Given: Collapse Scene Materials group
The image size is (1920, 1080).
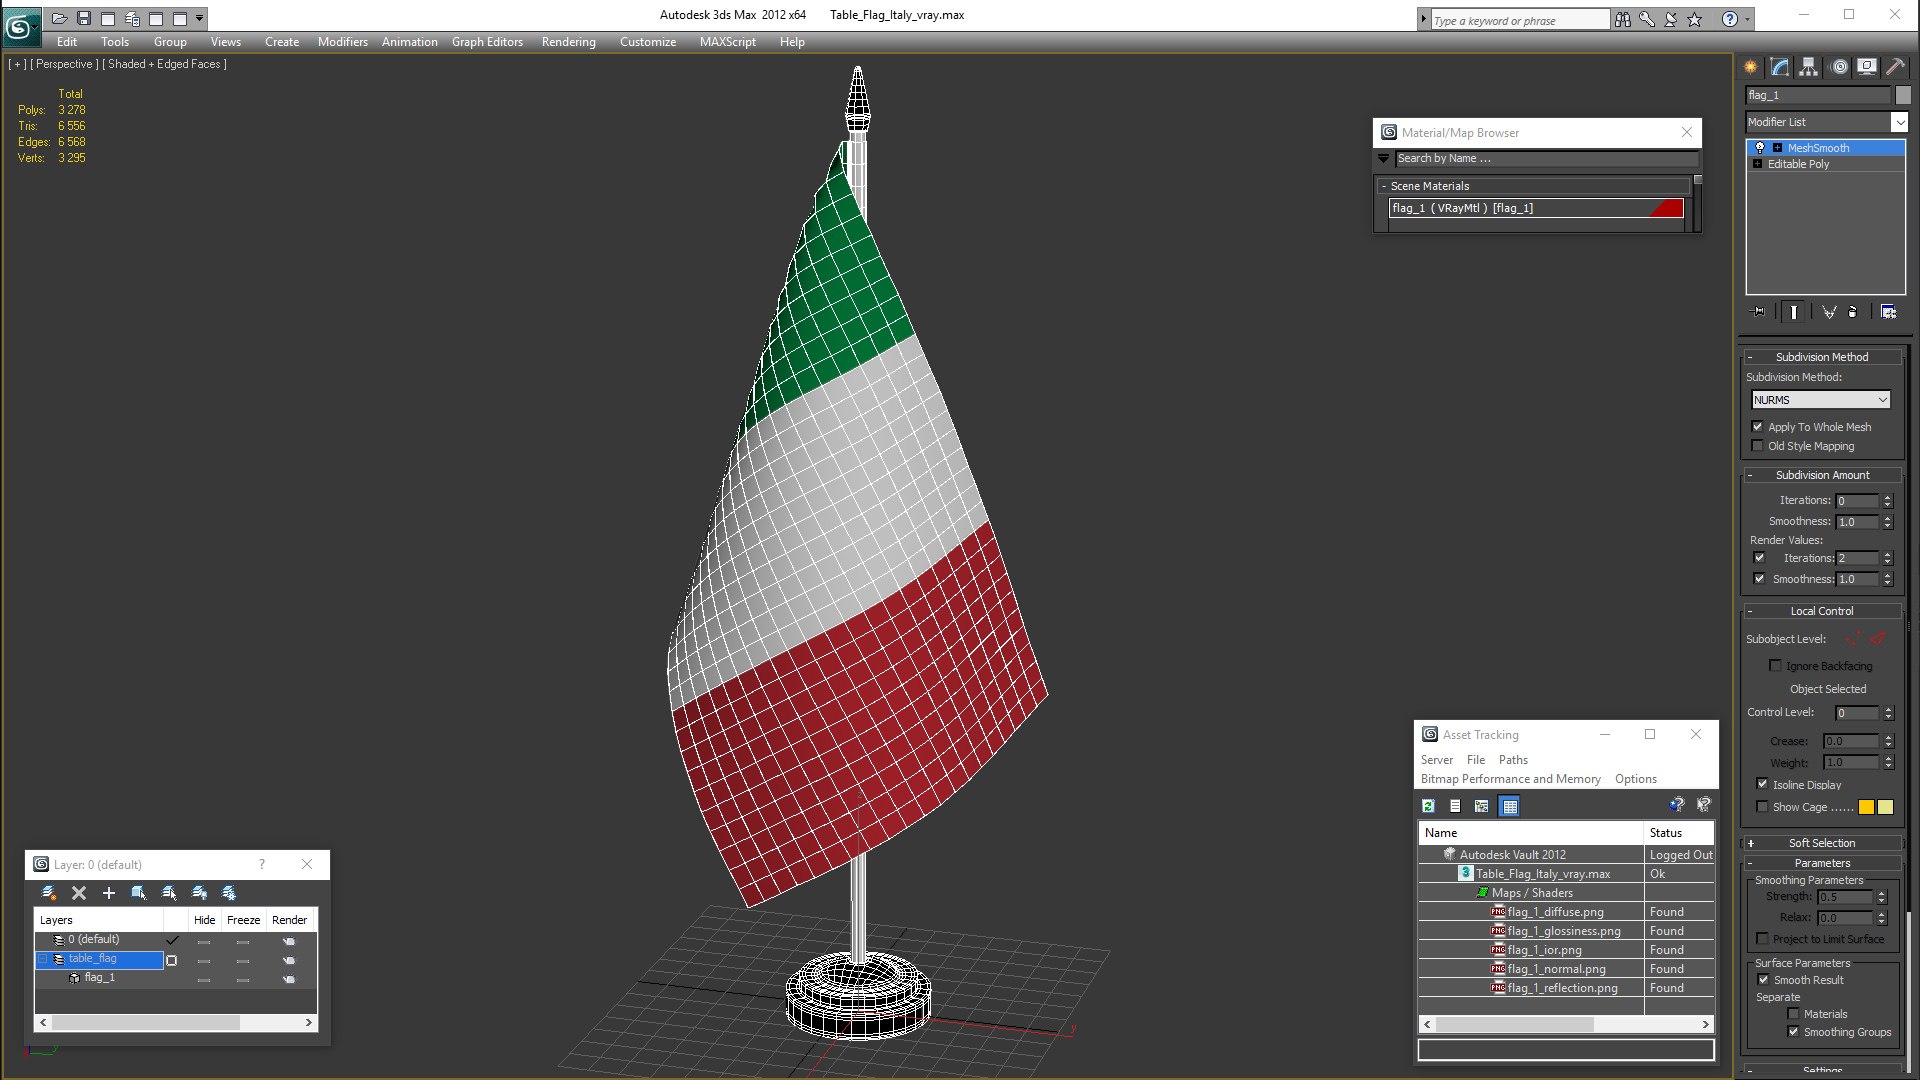Looking at the screenshot, I should [x=1384, y=186].
